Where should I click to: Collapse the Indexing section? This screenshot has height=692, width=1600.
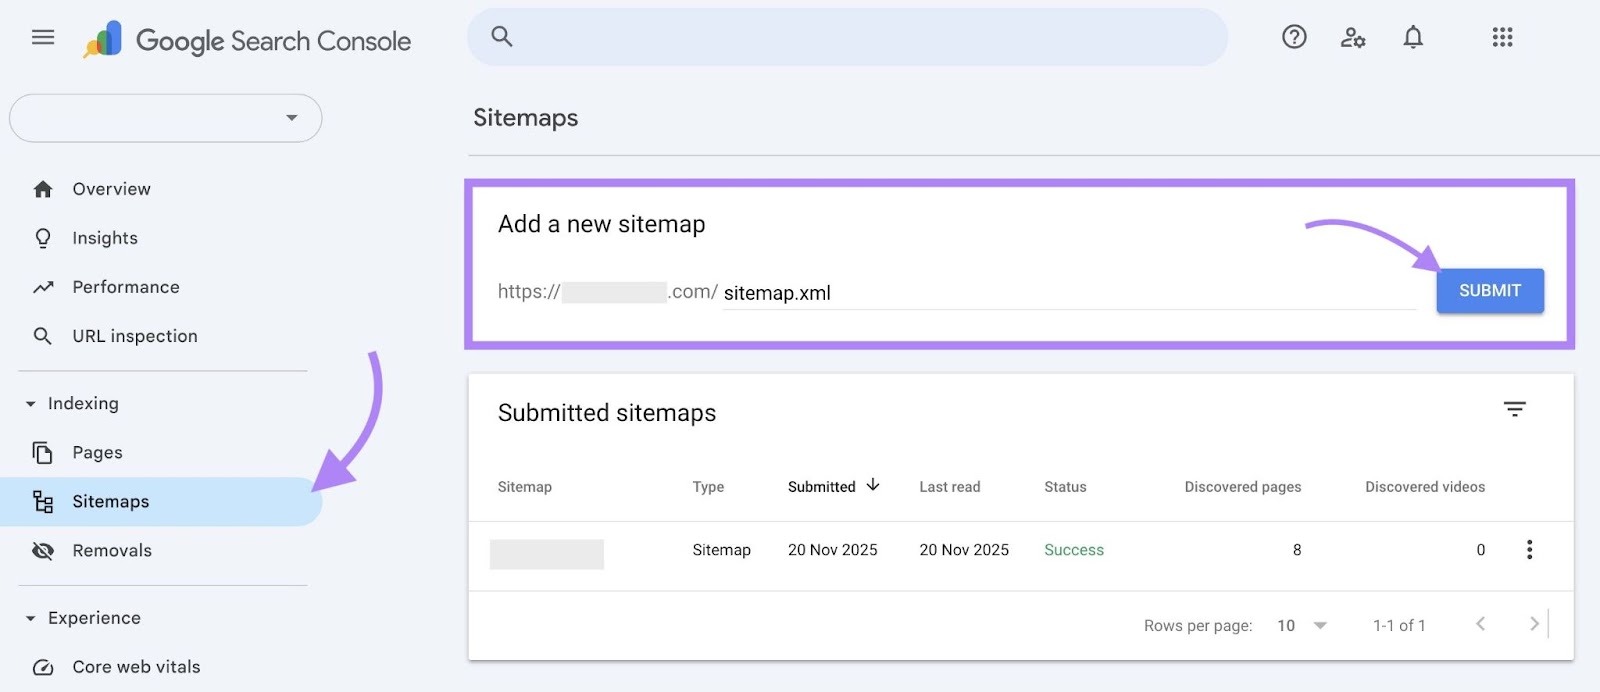point(30,404)
